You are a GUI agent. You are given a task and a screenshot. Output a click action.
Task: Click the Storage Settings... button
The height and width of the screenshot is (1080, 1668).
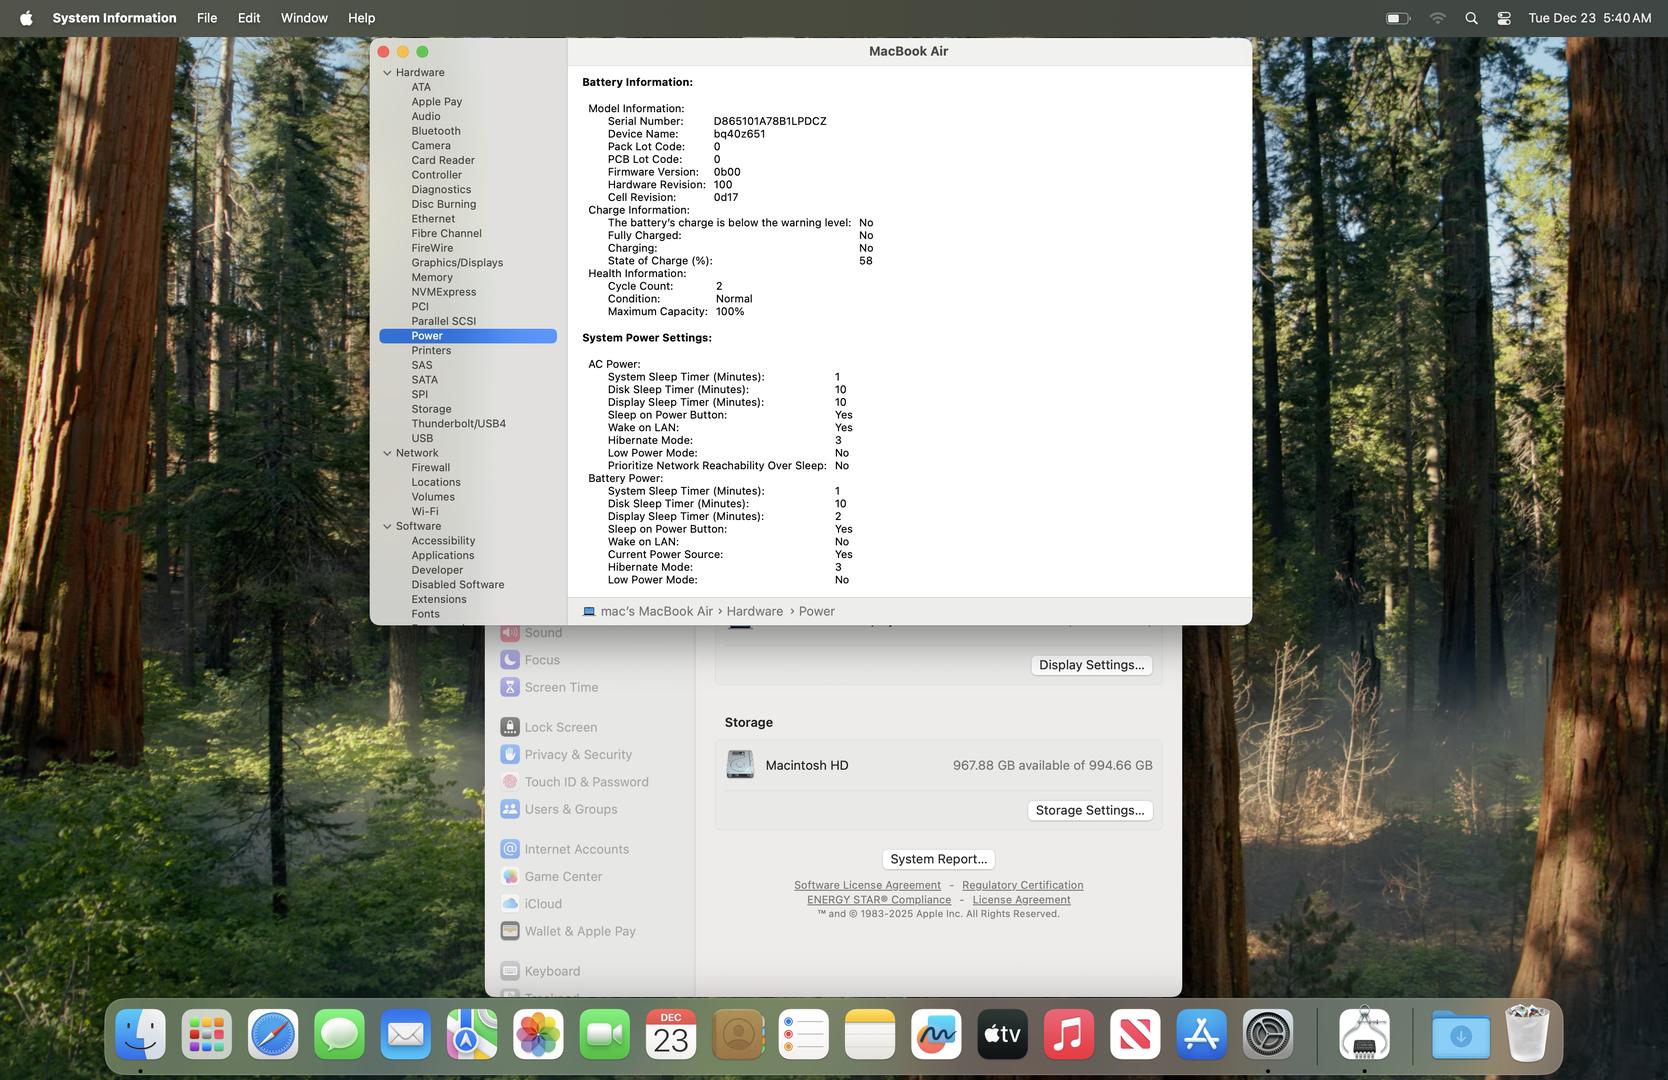(x=1089, y=811)
